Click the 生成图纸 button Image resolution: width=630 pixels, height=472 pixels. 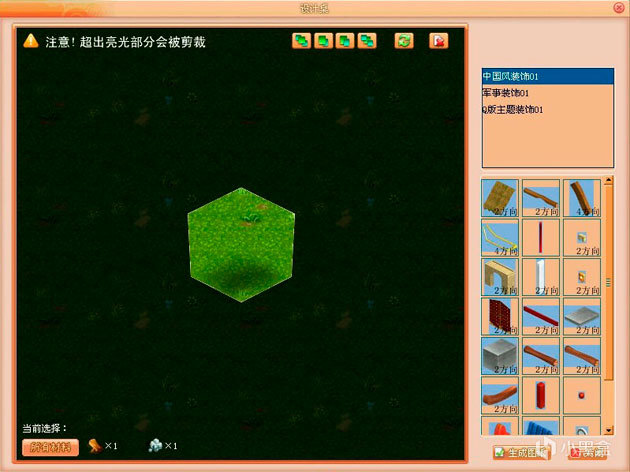521,453
